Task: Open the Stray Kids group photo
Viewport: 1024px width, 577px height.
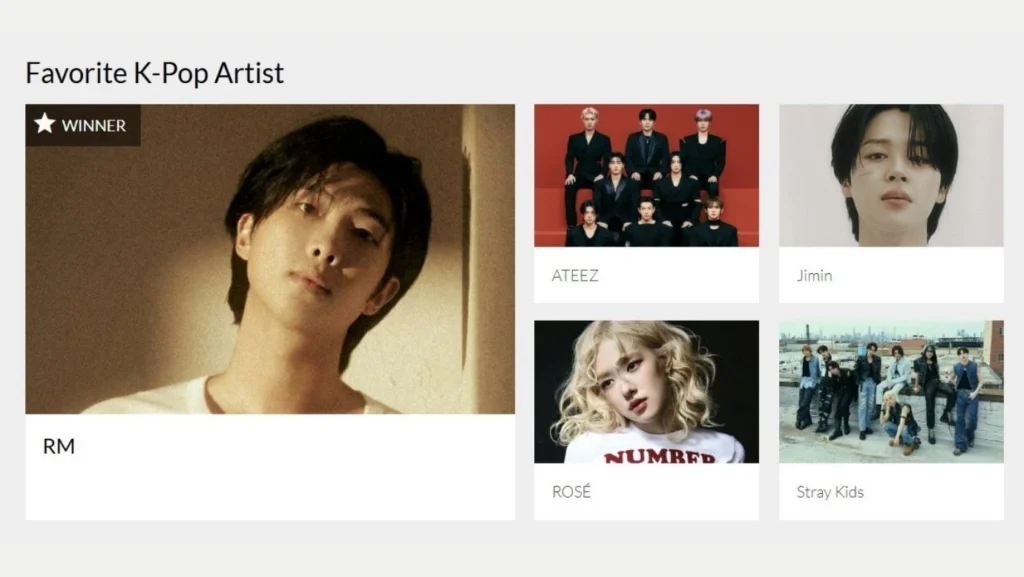Action: click(891, 392)
